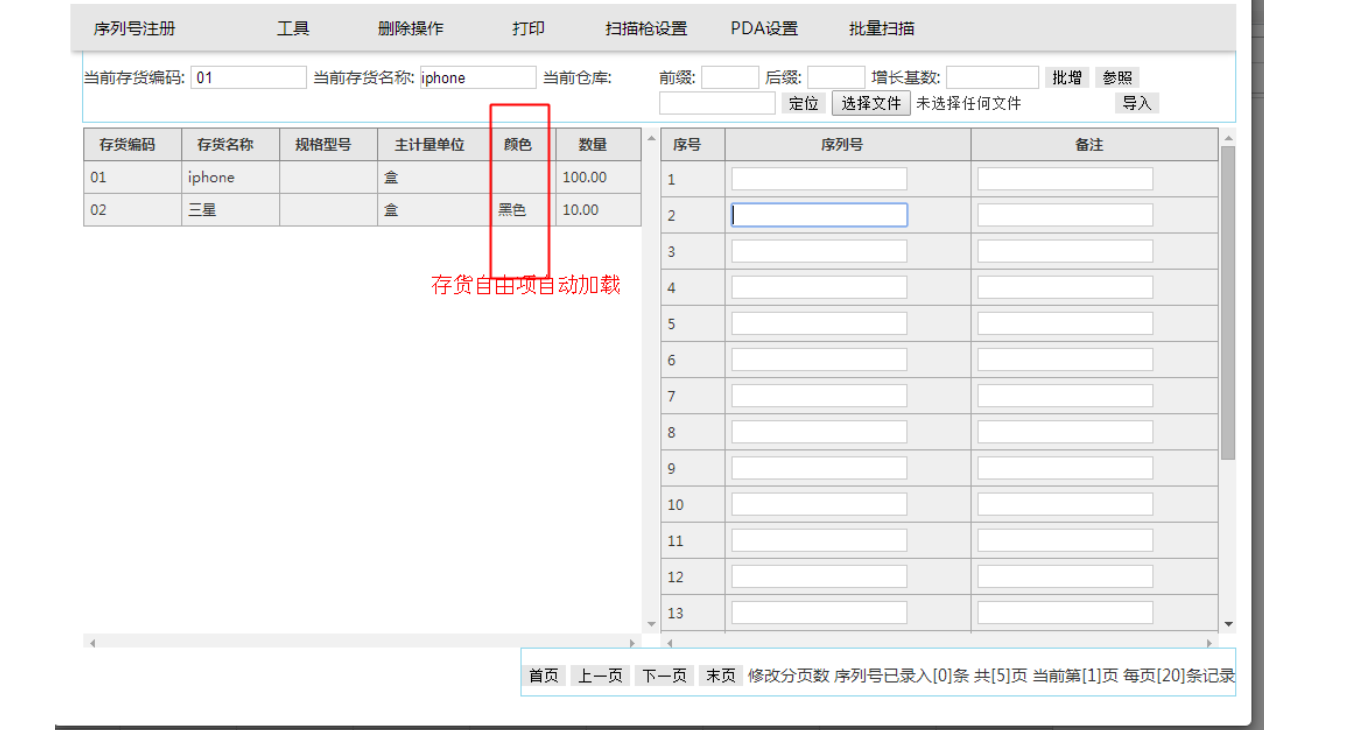The height and width of the screenshot is (742, 1345).
Task: Open PDA设置 menu item
Action: 764,29
